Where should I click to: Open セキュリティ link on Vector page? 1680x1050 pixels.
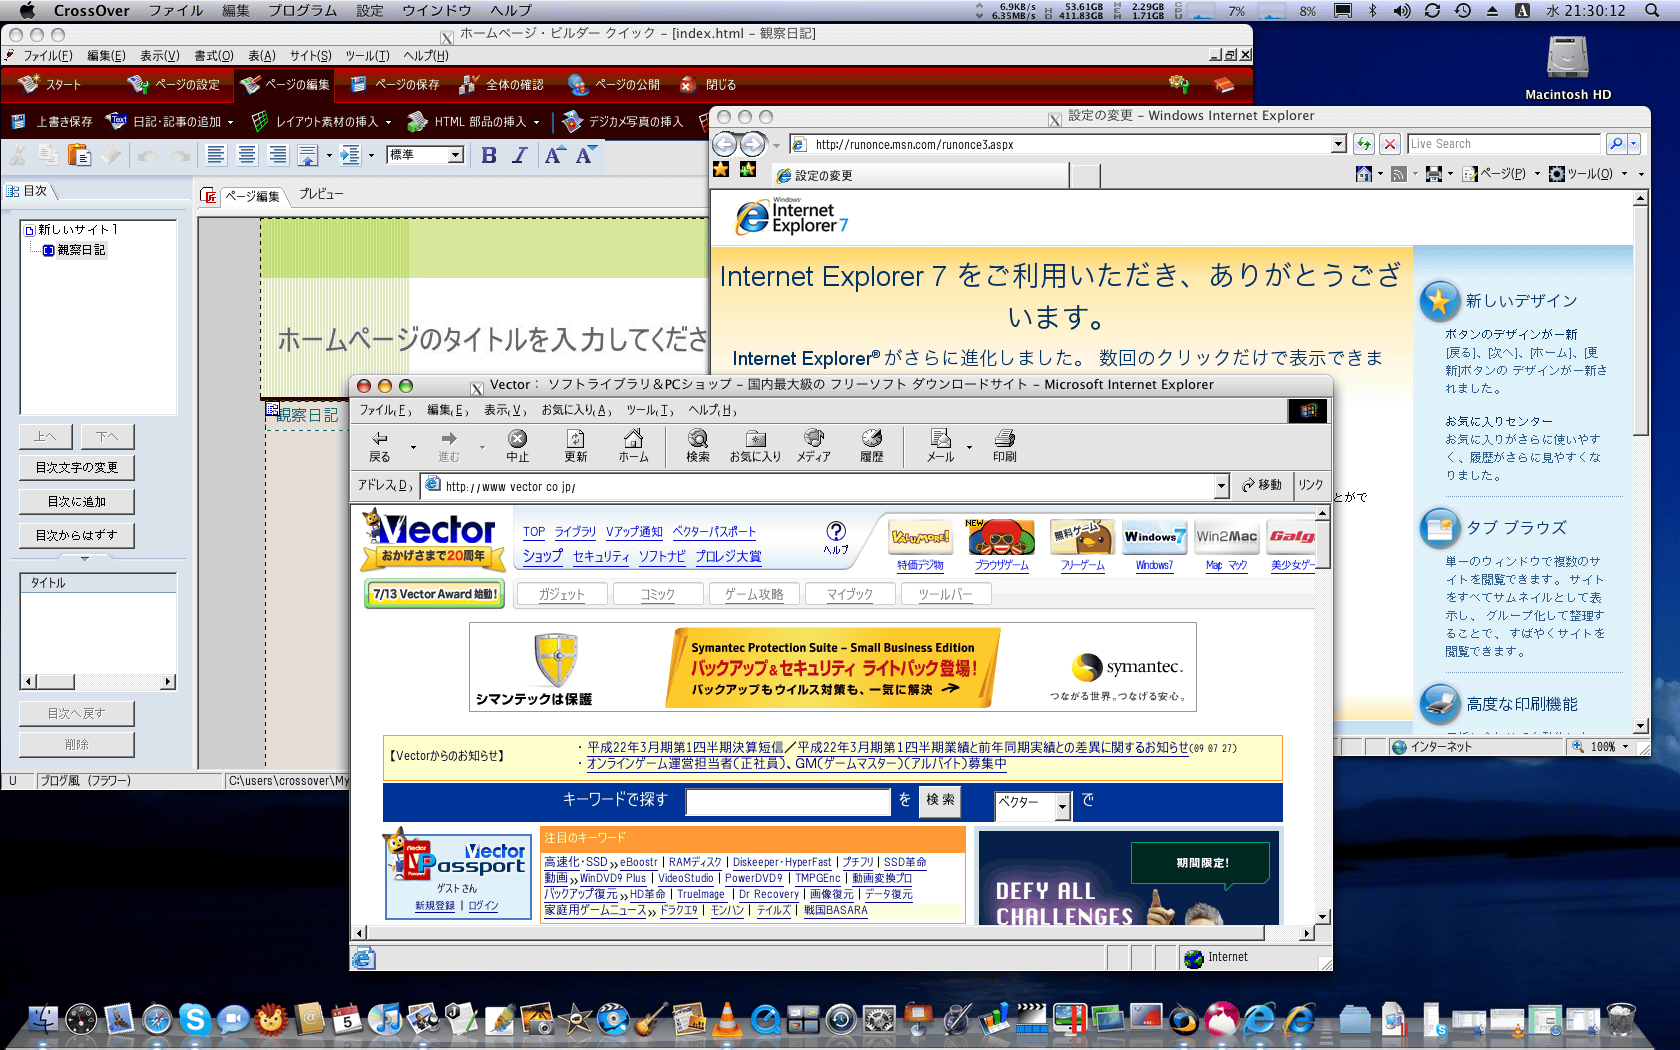point(601,556)
